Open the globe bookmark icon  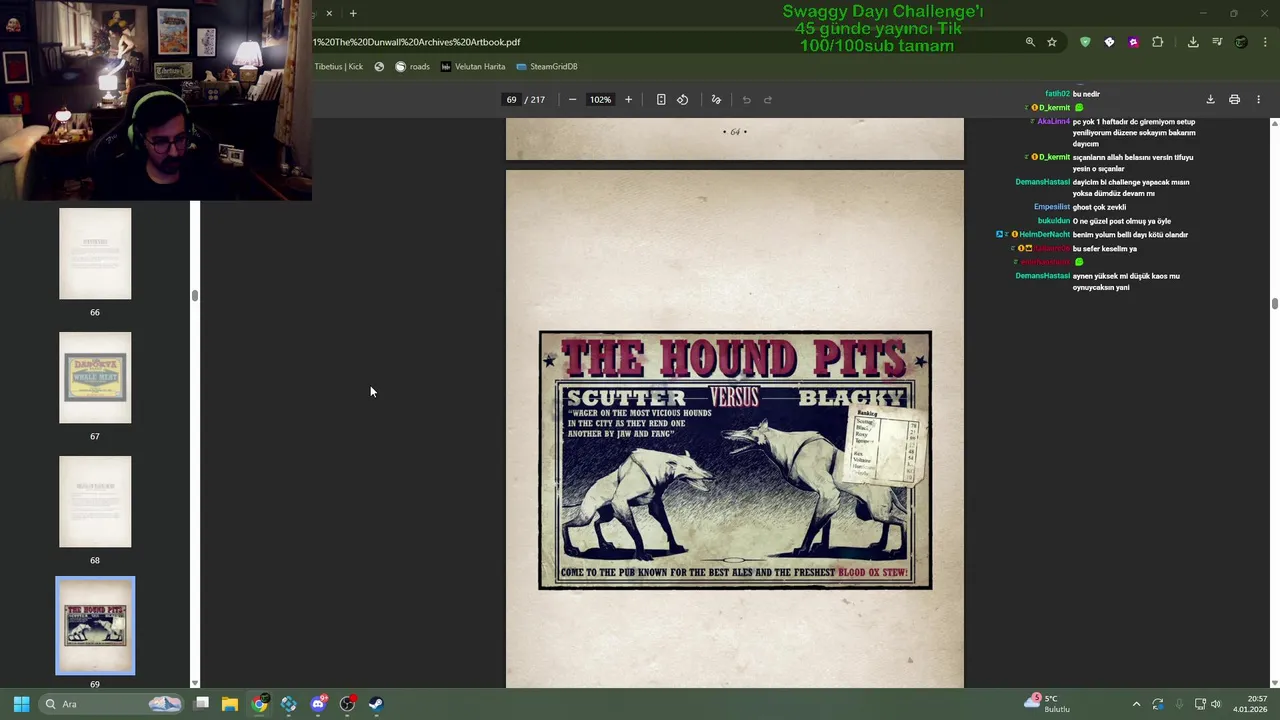(379, 66)
